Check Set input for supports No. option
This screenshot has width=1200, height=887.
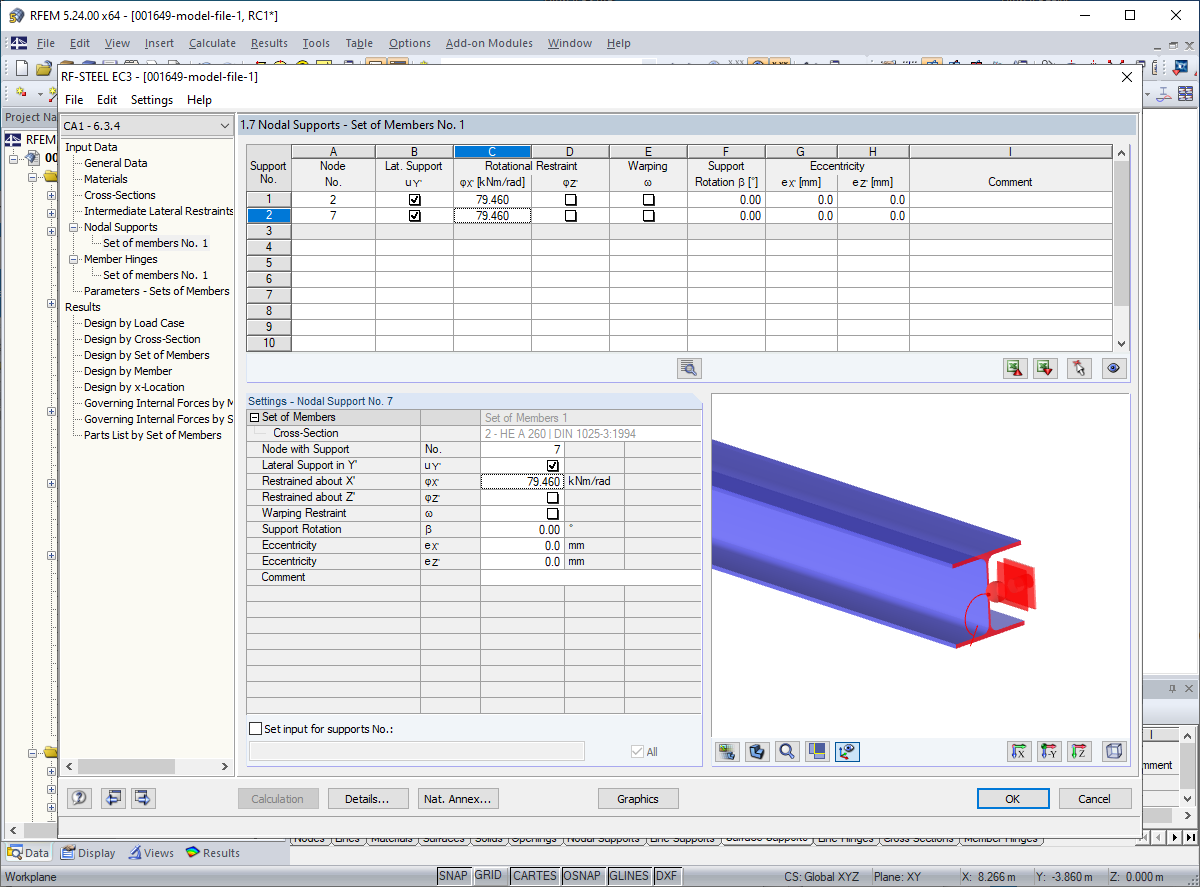[255, 729]
